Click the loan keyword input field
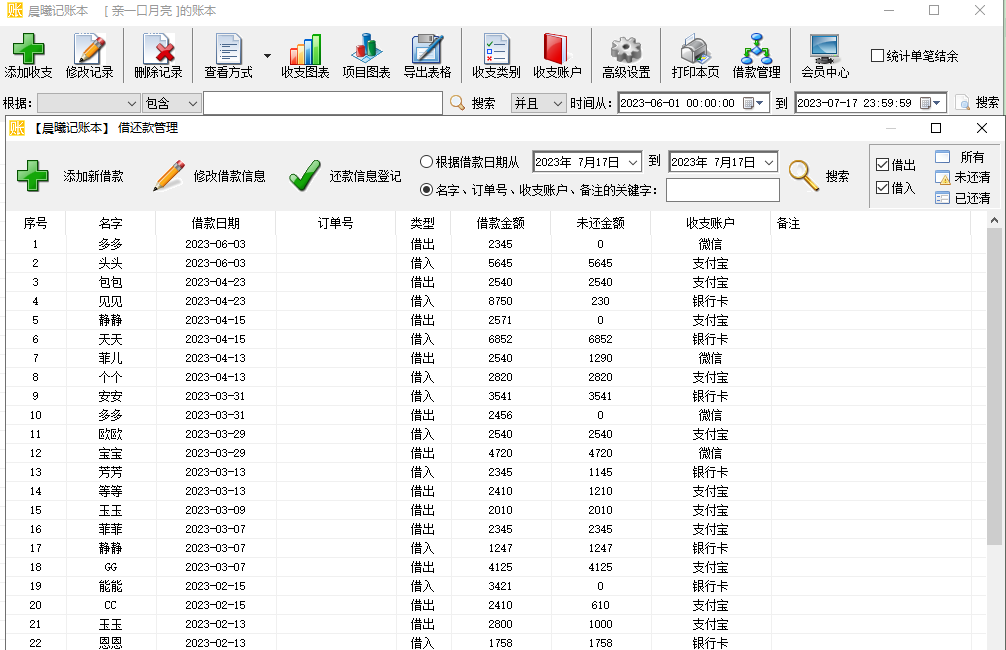The height and width of the screenshot is (650, 1006). [x=723, y=190]
